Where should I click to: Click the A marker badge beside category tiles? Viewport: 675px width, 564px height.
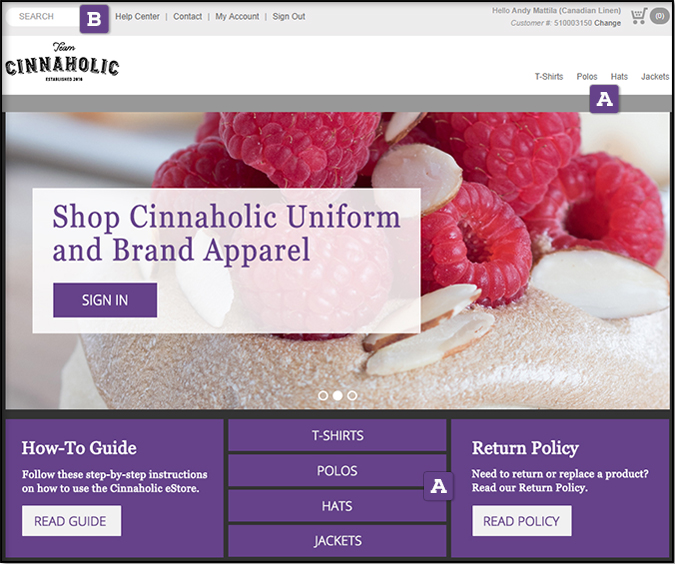pyautogui.click(x=438, y=486)
